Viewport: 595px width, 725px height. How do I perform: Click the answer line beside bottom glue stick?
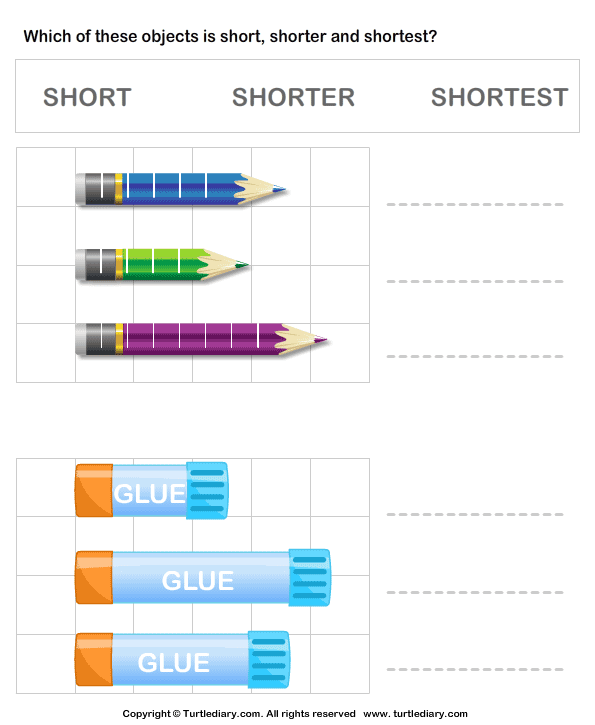point(475,669)
